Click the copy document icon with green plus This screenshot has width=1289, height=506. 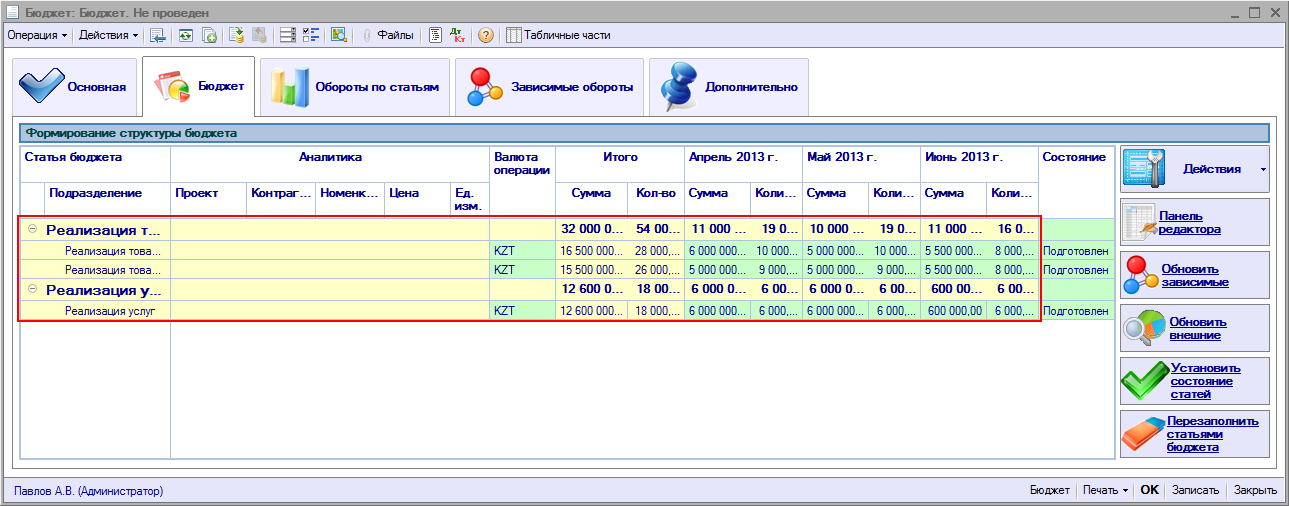(210, 35)
